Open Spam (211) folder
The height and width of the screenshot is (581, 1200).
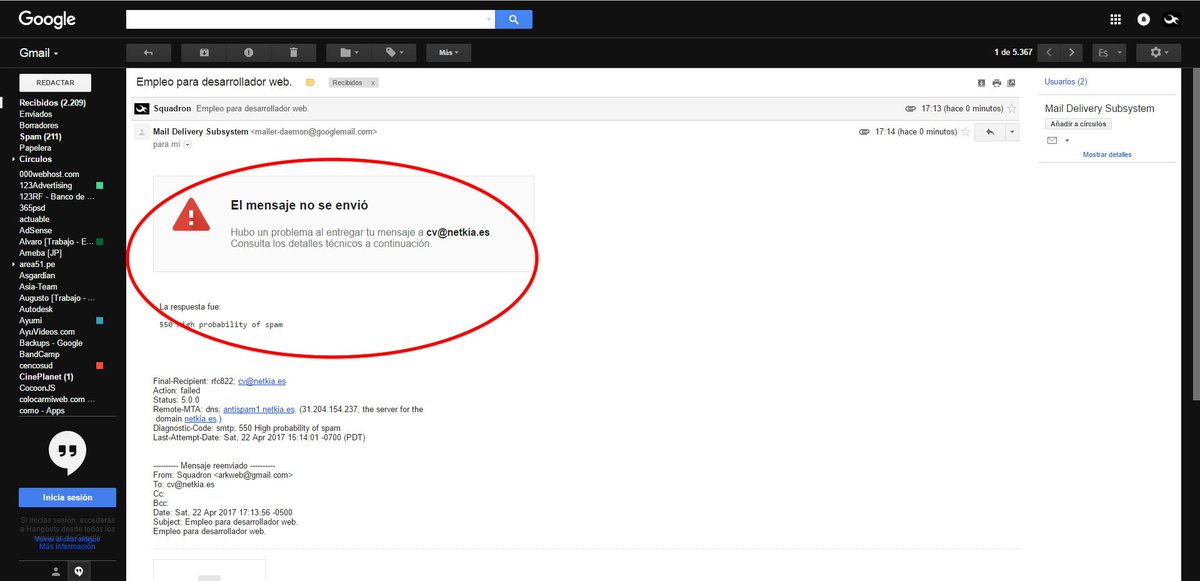(x=40, y=137)
